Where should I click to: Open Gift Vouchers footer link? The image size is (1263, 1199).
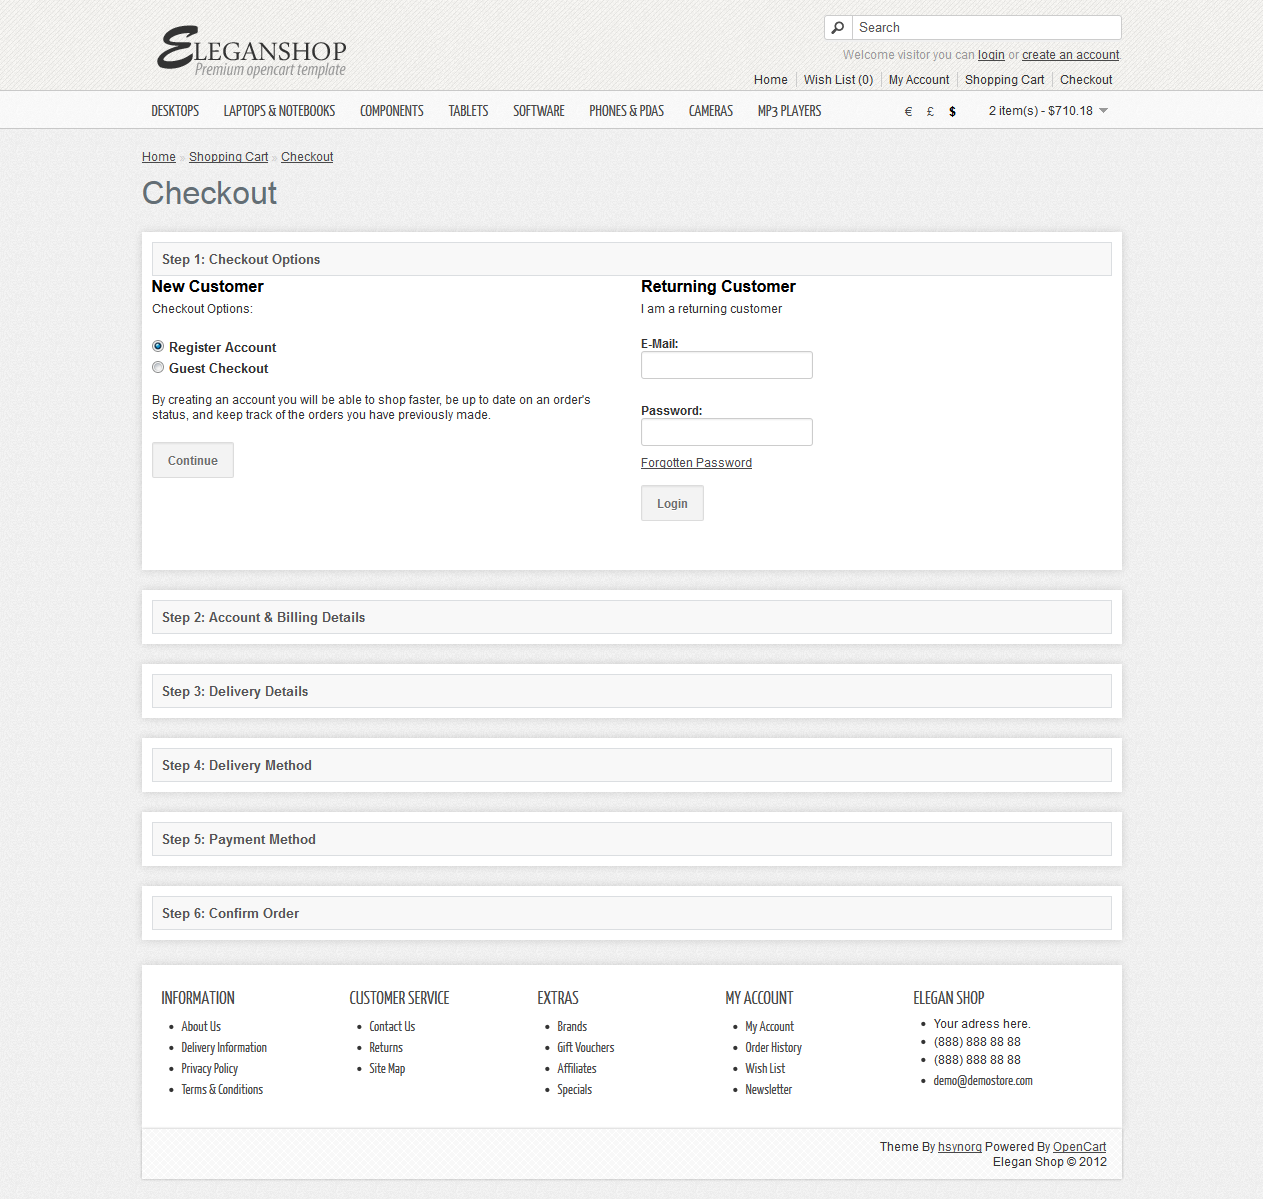(x=586, y=1048)
